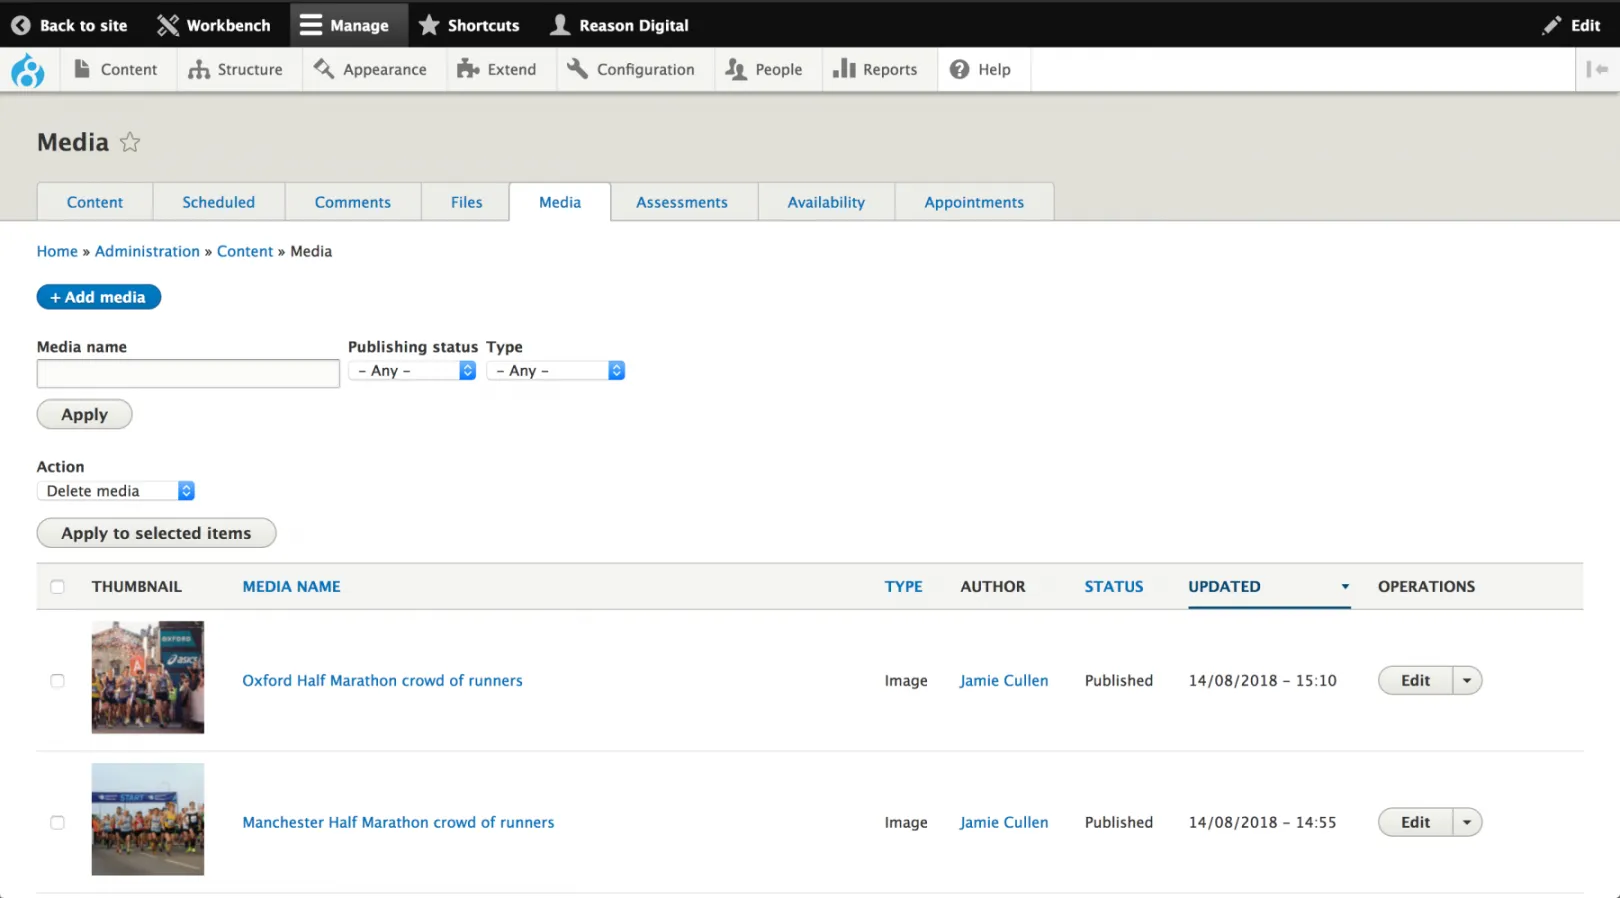Open the Action dropdown showing Delete media
The image size is (1620, 898).
point(116,491)
